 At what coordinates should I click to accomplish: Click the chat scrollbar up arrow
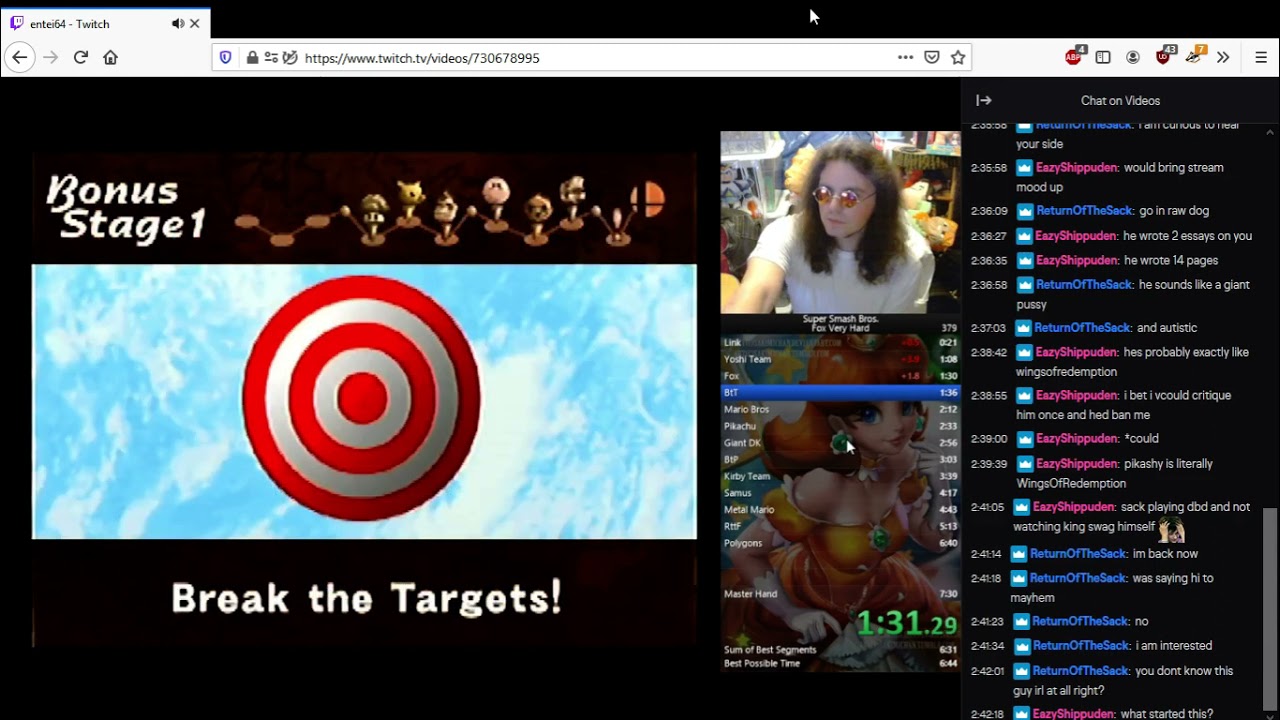[1270, 131]
